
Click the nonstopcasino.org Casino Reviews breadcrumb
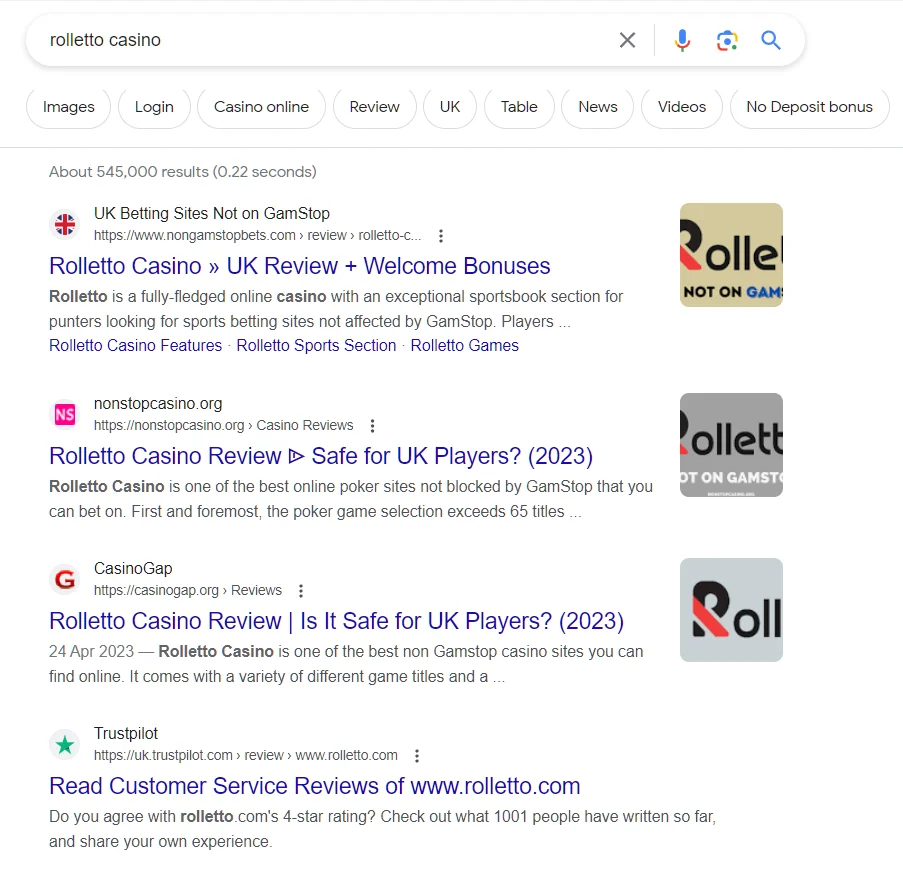click(223, 425)
